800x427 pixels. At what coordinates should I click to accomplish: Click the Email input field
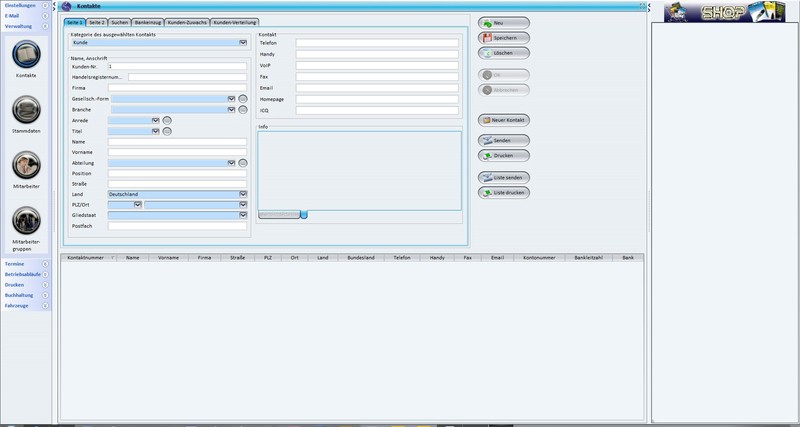tap(377, 88)
